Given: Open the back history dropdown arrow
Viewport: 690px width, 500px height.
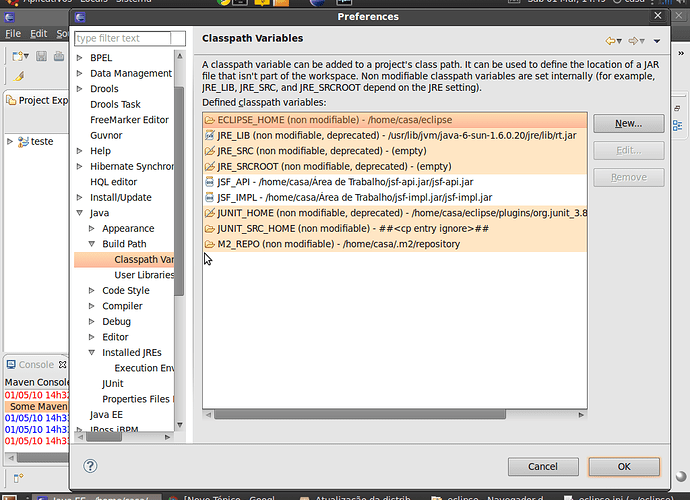Looking at the screenshot, I should (x=620, y=41).
